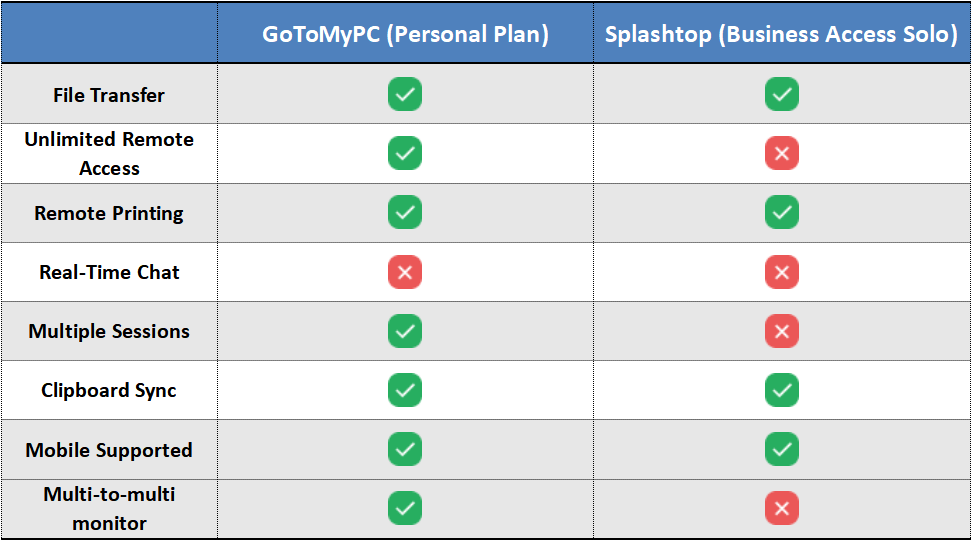Click GoToMyPC File Transfer green checkmark
The width and height of the screenshot is (972, 541).
tap(405, 95)
